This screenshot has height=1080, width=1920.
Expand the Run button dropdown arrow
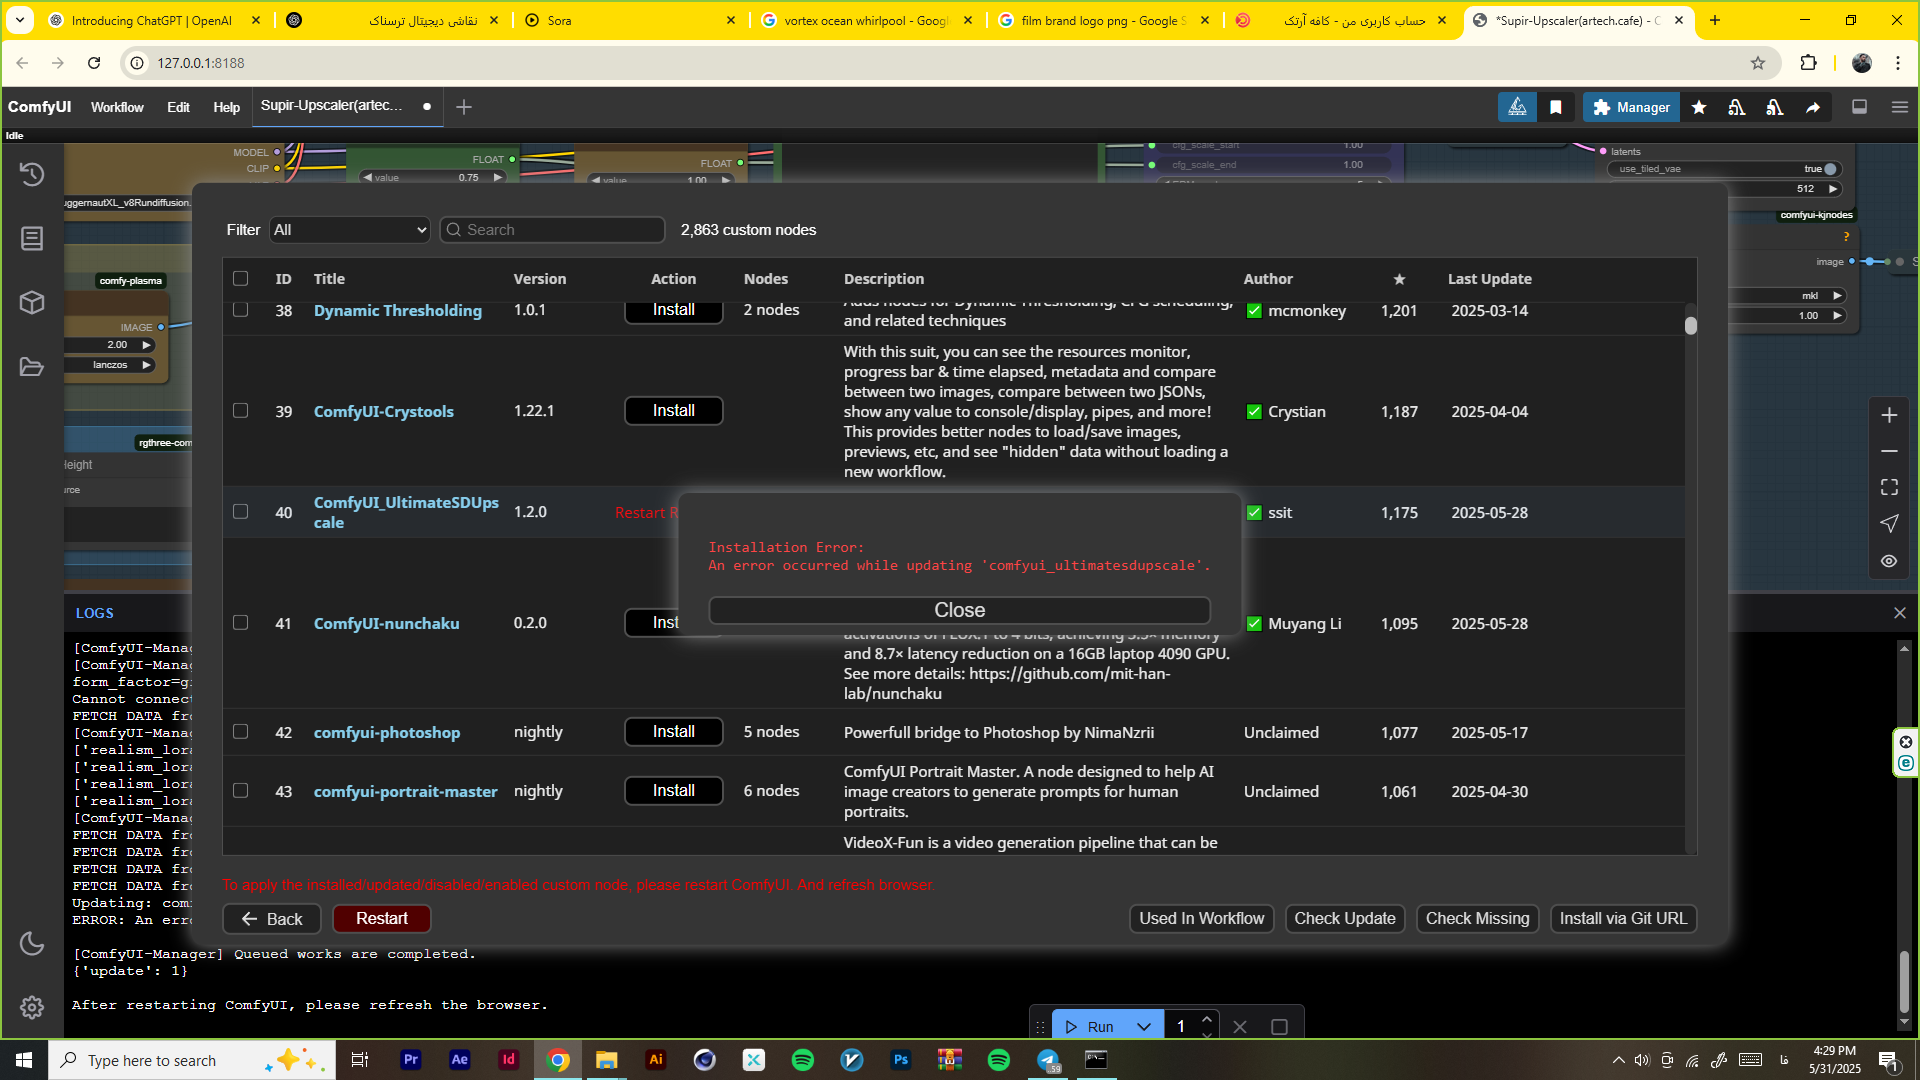1143,1027
